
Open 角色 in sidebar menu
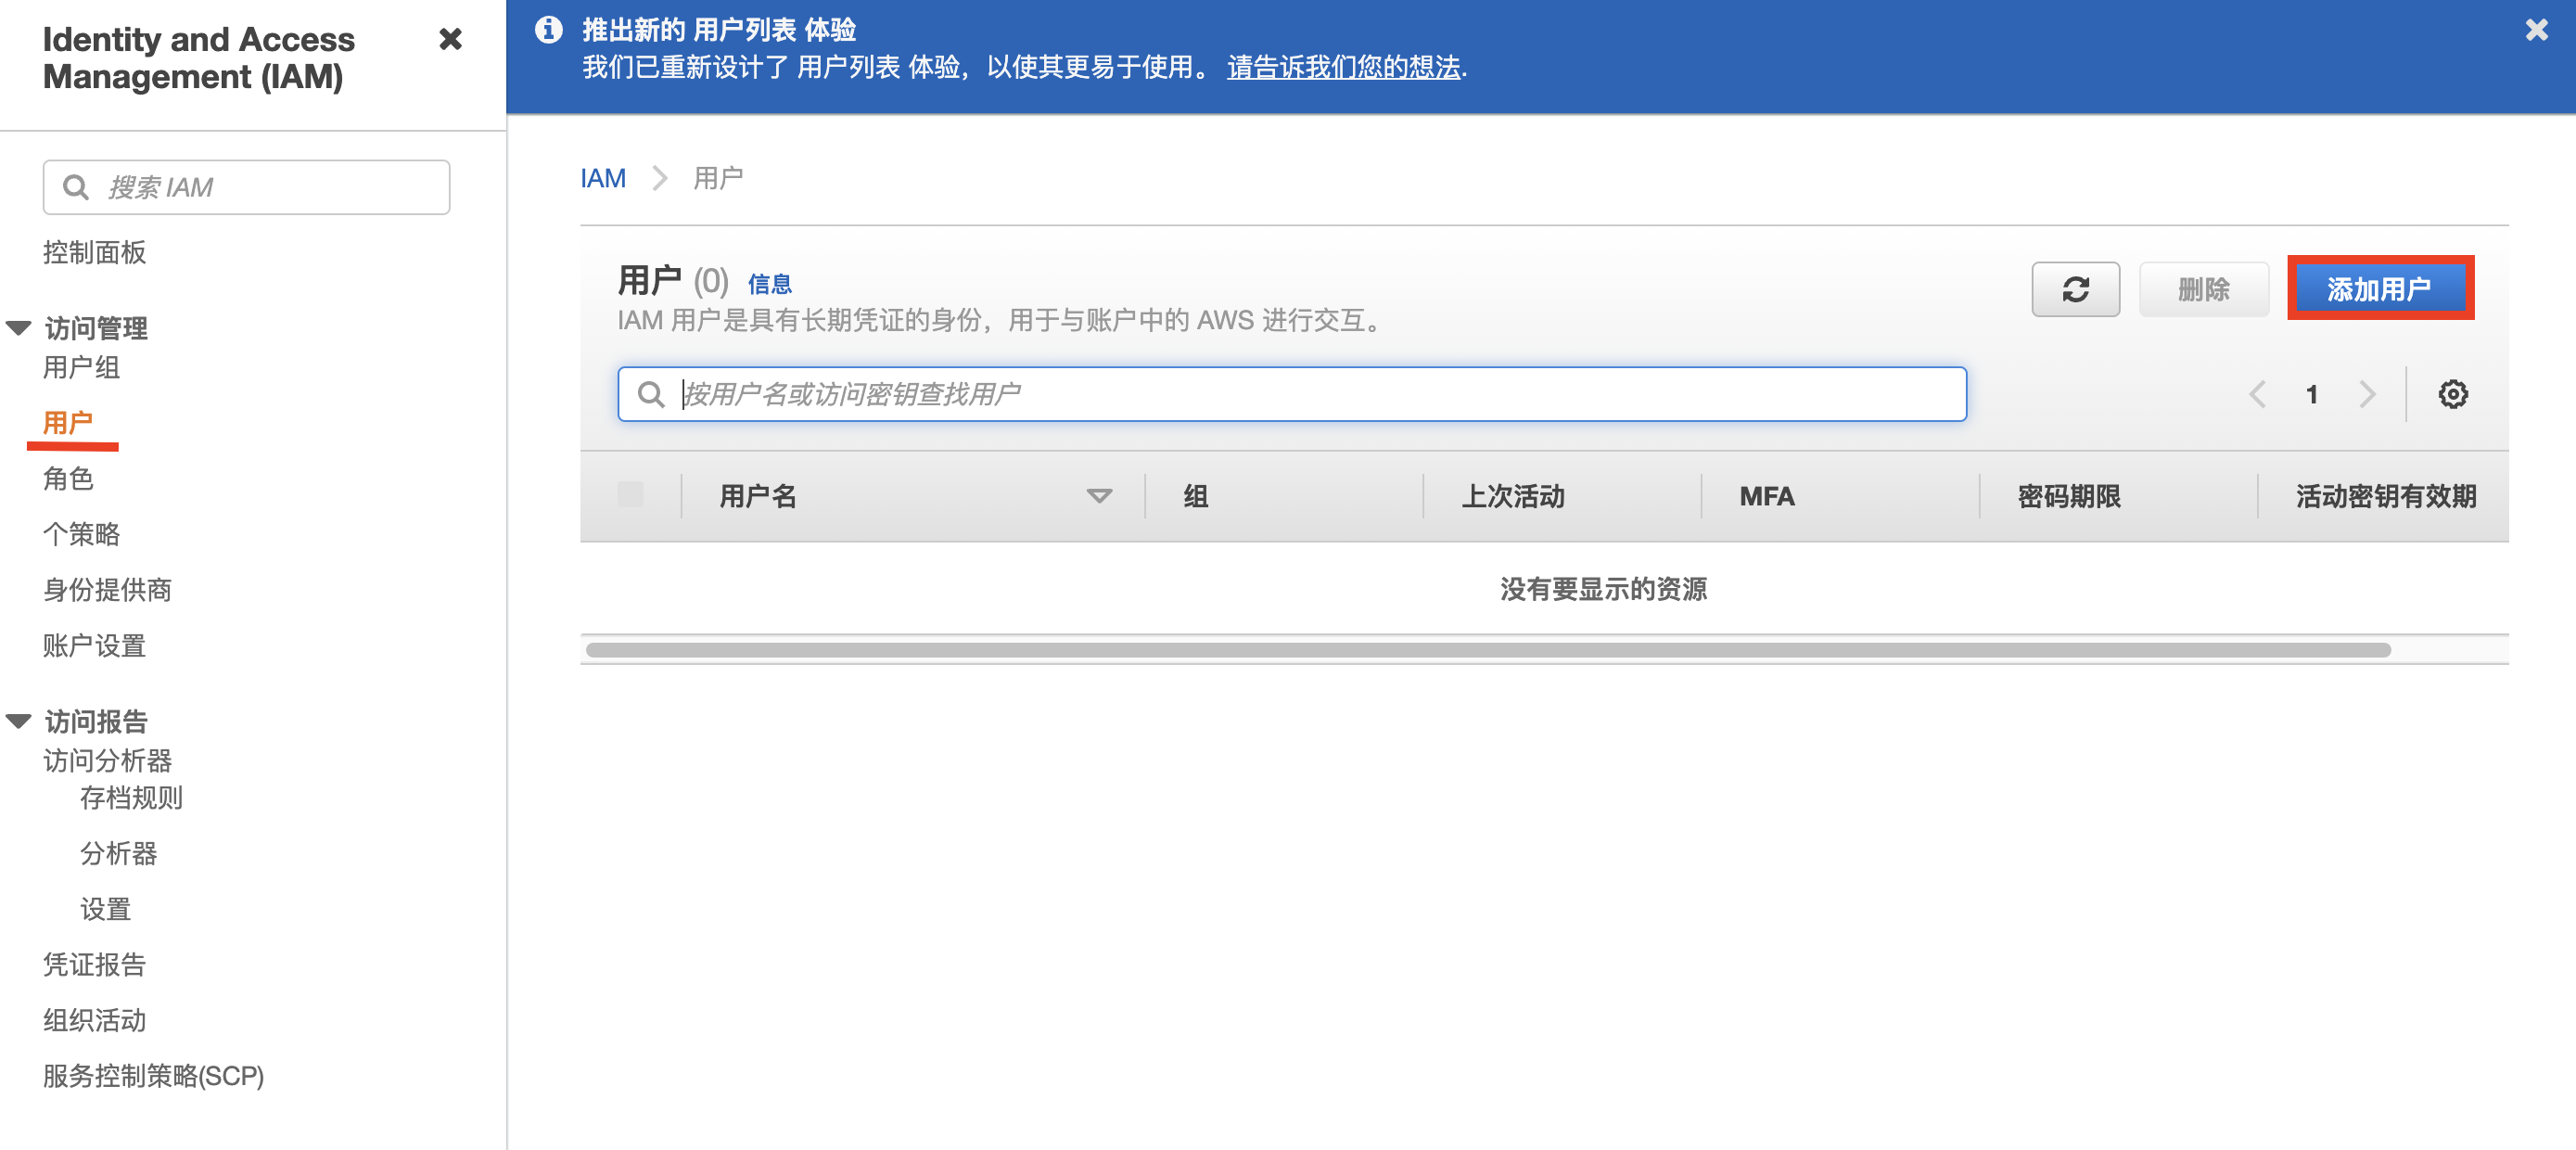click(x=68, y=479)
